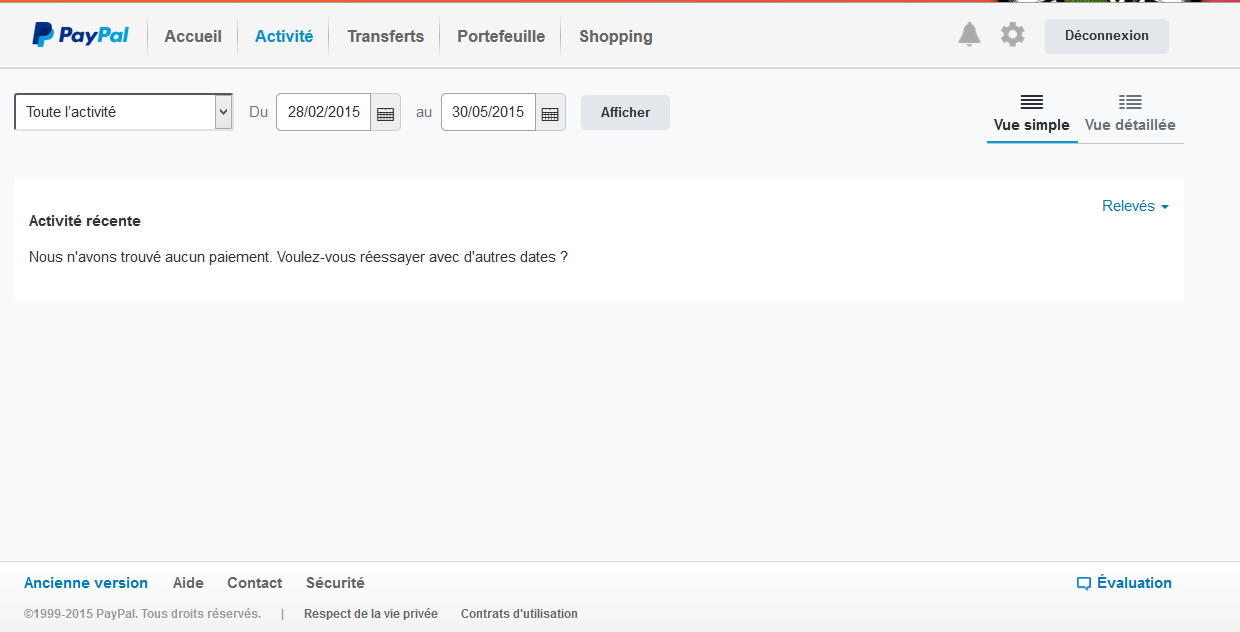The width and height of the screenshot is (1240, 632).
Task: Navigate to the Shopping tab
Action: tap(615, 36)
